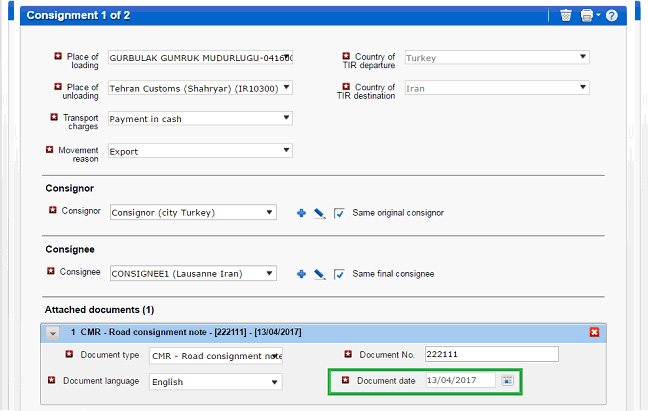Screen dimensions: 649x411
Task: Add new consignor with plus icon
Action: pyautogui.click(x=301, y=213)
